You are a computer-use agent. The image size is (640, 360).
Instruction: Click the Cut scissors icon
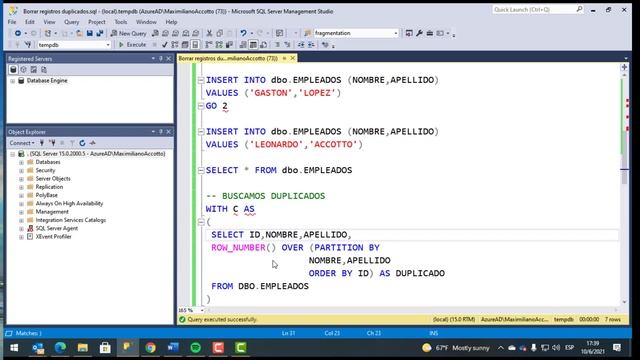(209, 33)
